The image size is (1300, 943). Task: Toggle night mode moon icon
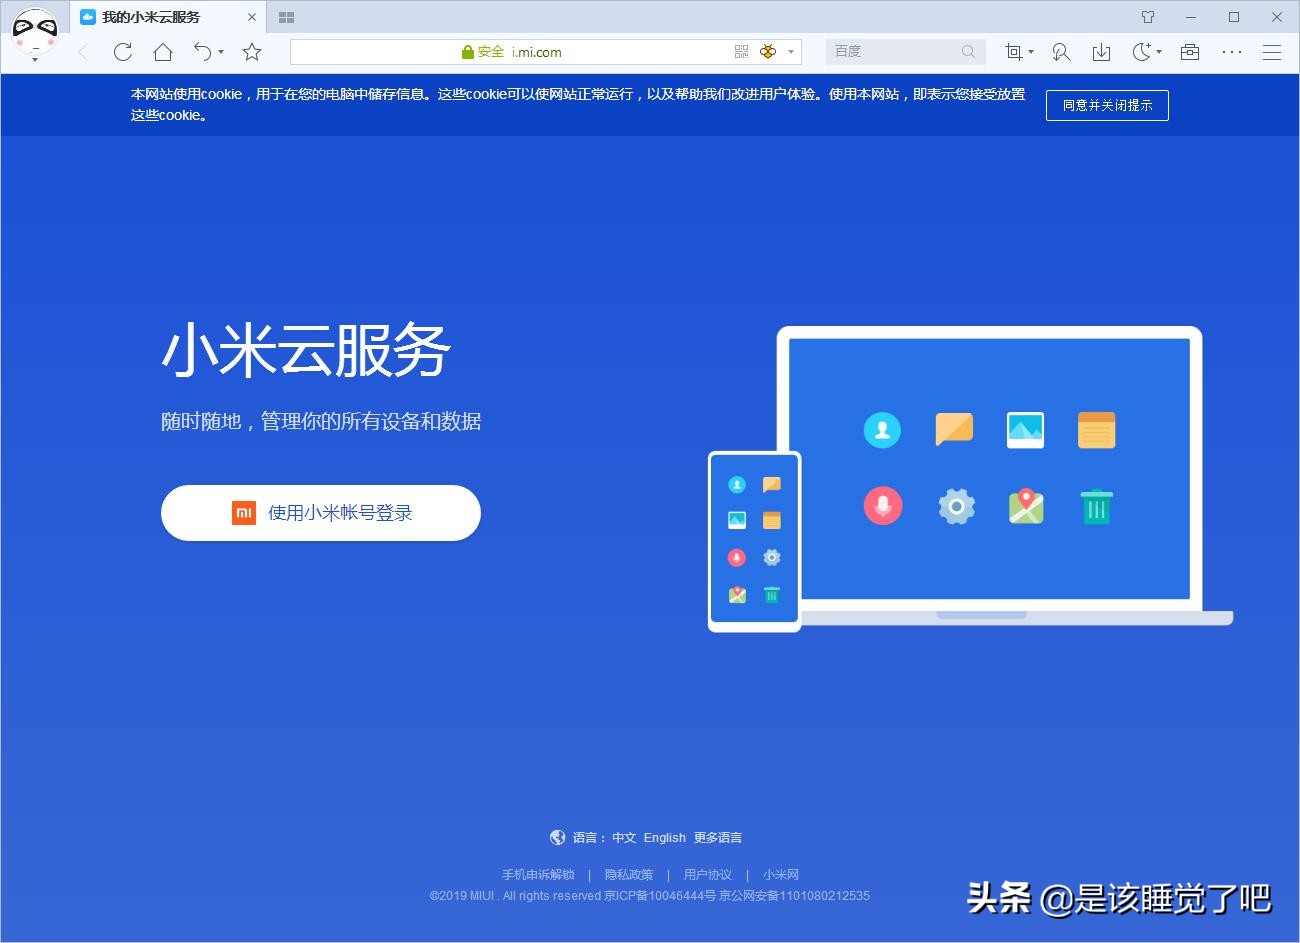point(1142,52)
